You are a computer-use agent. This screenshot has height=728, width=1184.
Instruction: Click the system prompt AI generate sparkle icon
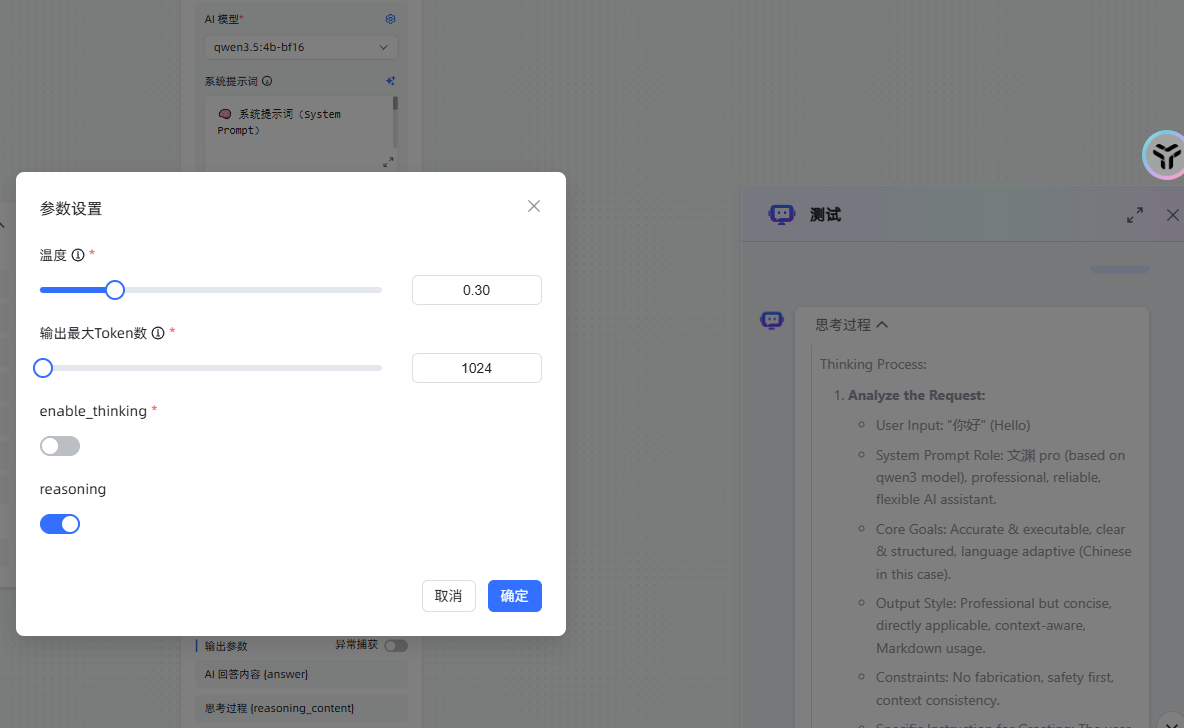(x=390, y=81)
